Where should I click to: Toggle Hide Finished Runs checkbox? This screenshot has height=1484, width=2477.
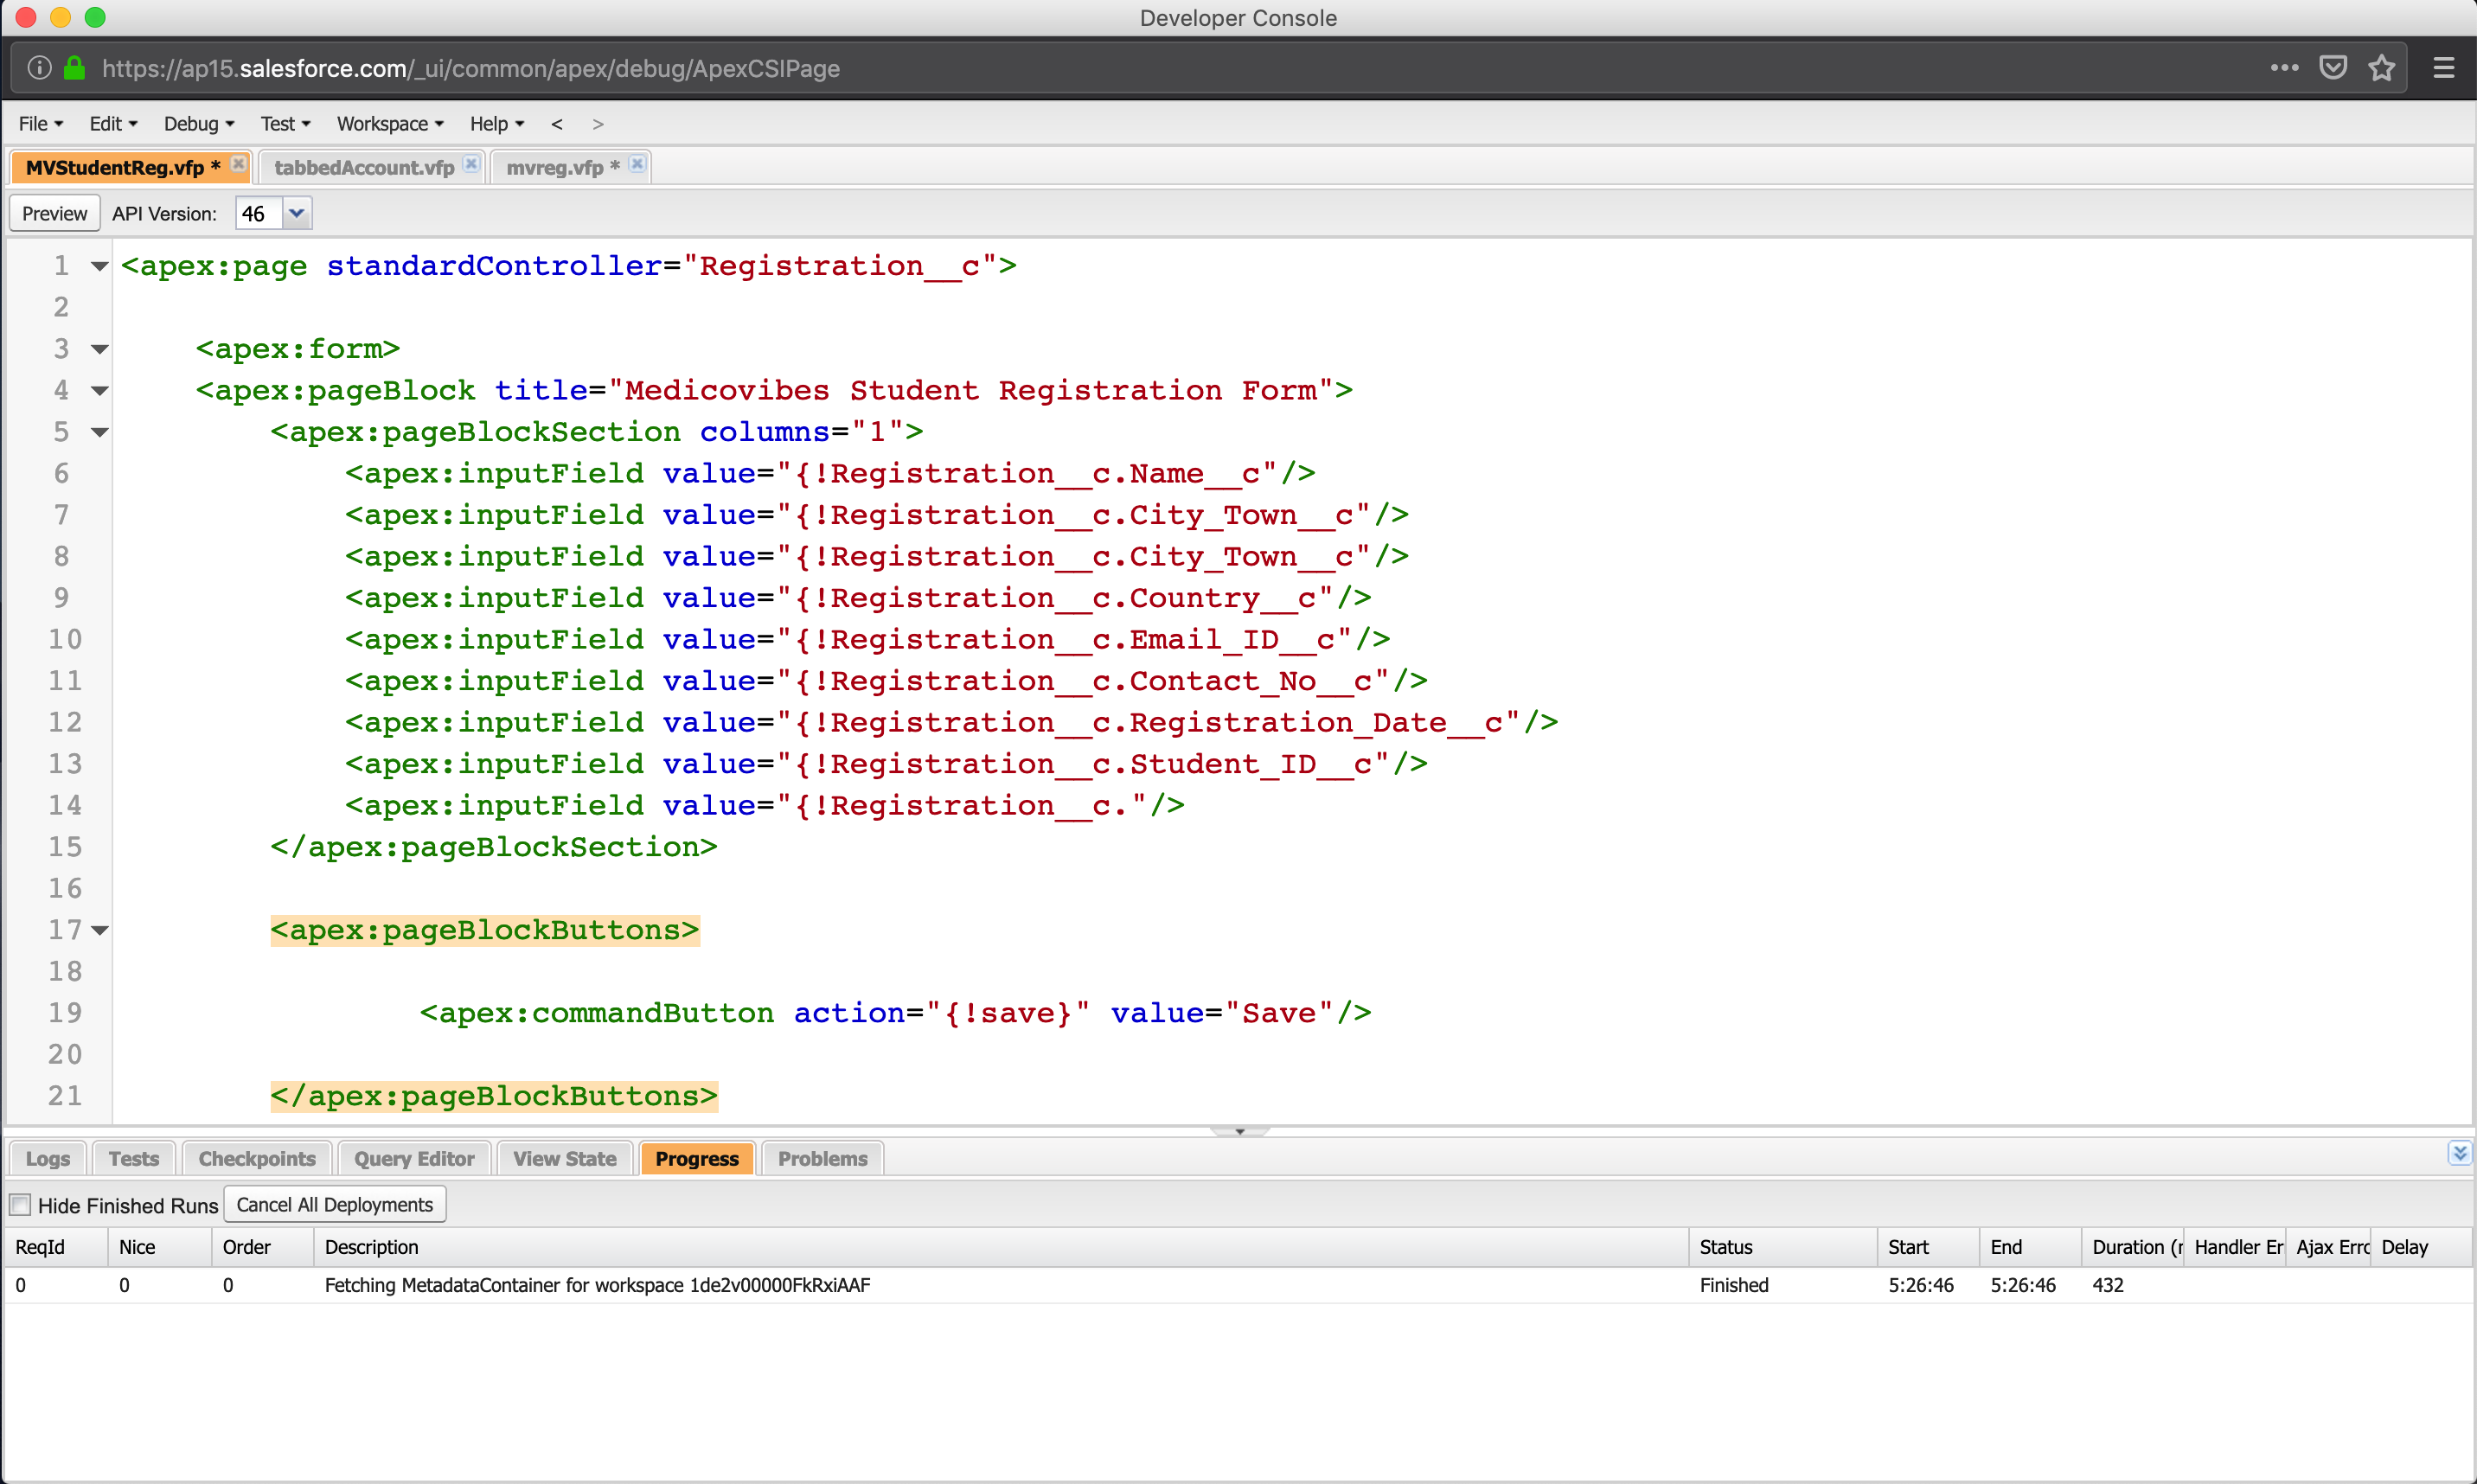(x=19, y=1203)
